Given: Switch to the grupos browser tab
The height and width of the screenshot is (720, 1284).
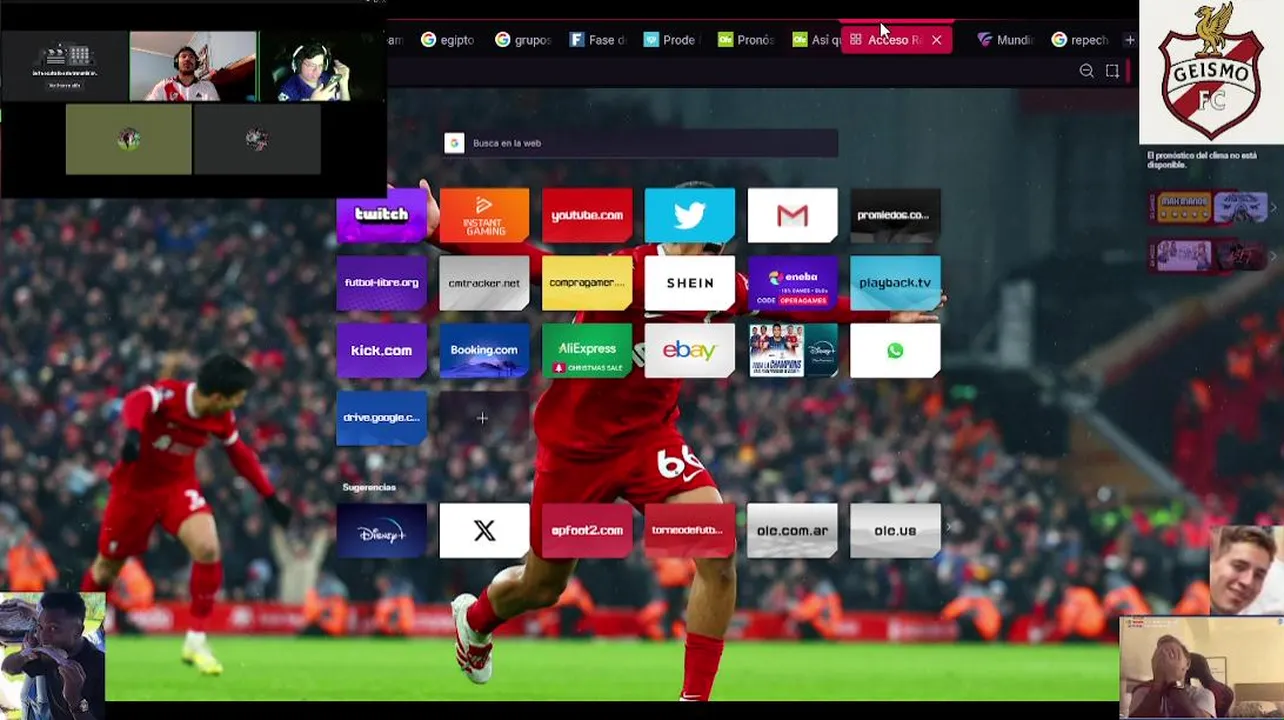Looking at the screenshot, I should [x=523, y=40].
